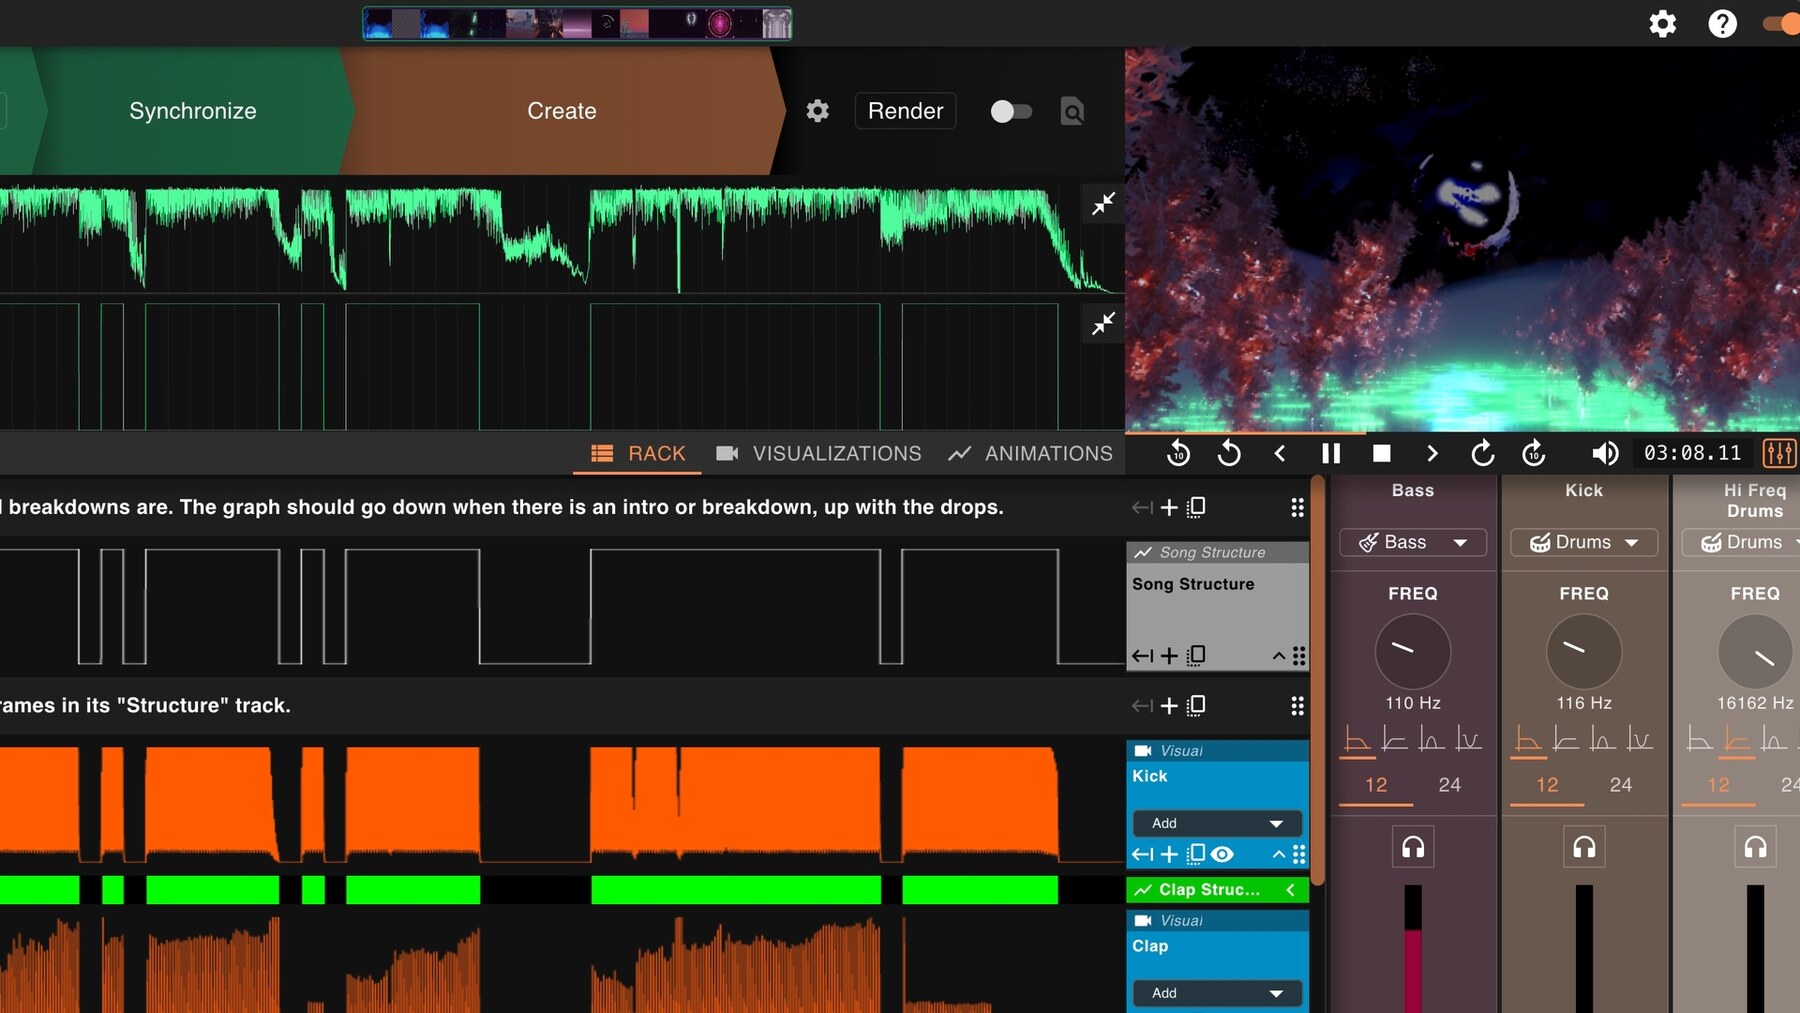This screenshot has width=1800, height=1013.
Task: Pause the video playback
Action: [x=1331, y=453]
